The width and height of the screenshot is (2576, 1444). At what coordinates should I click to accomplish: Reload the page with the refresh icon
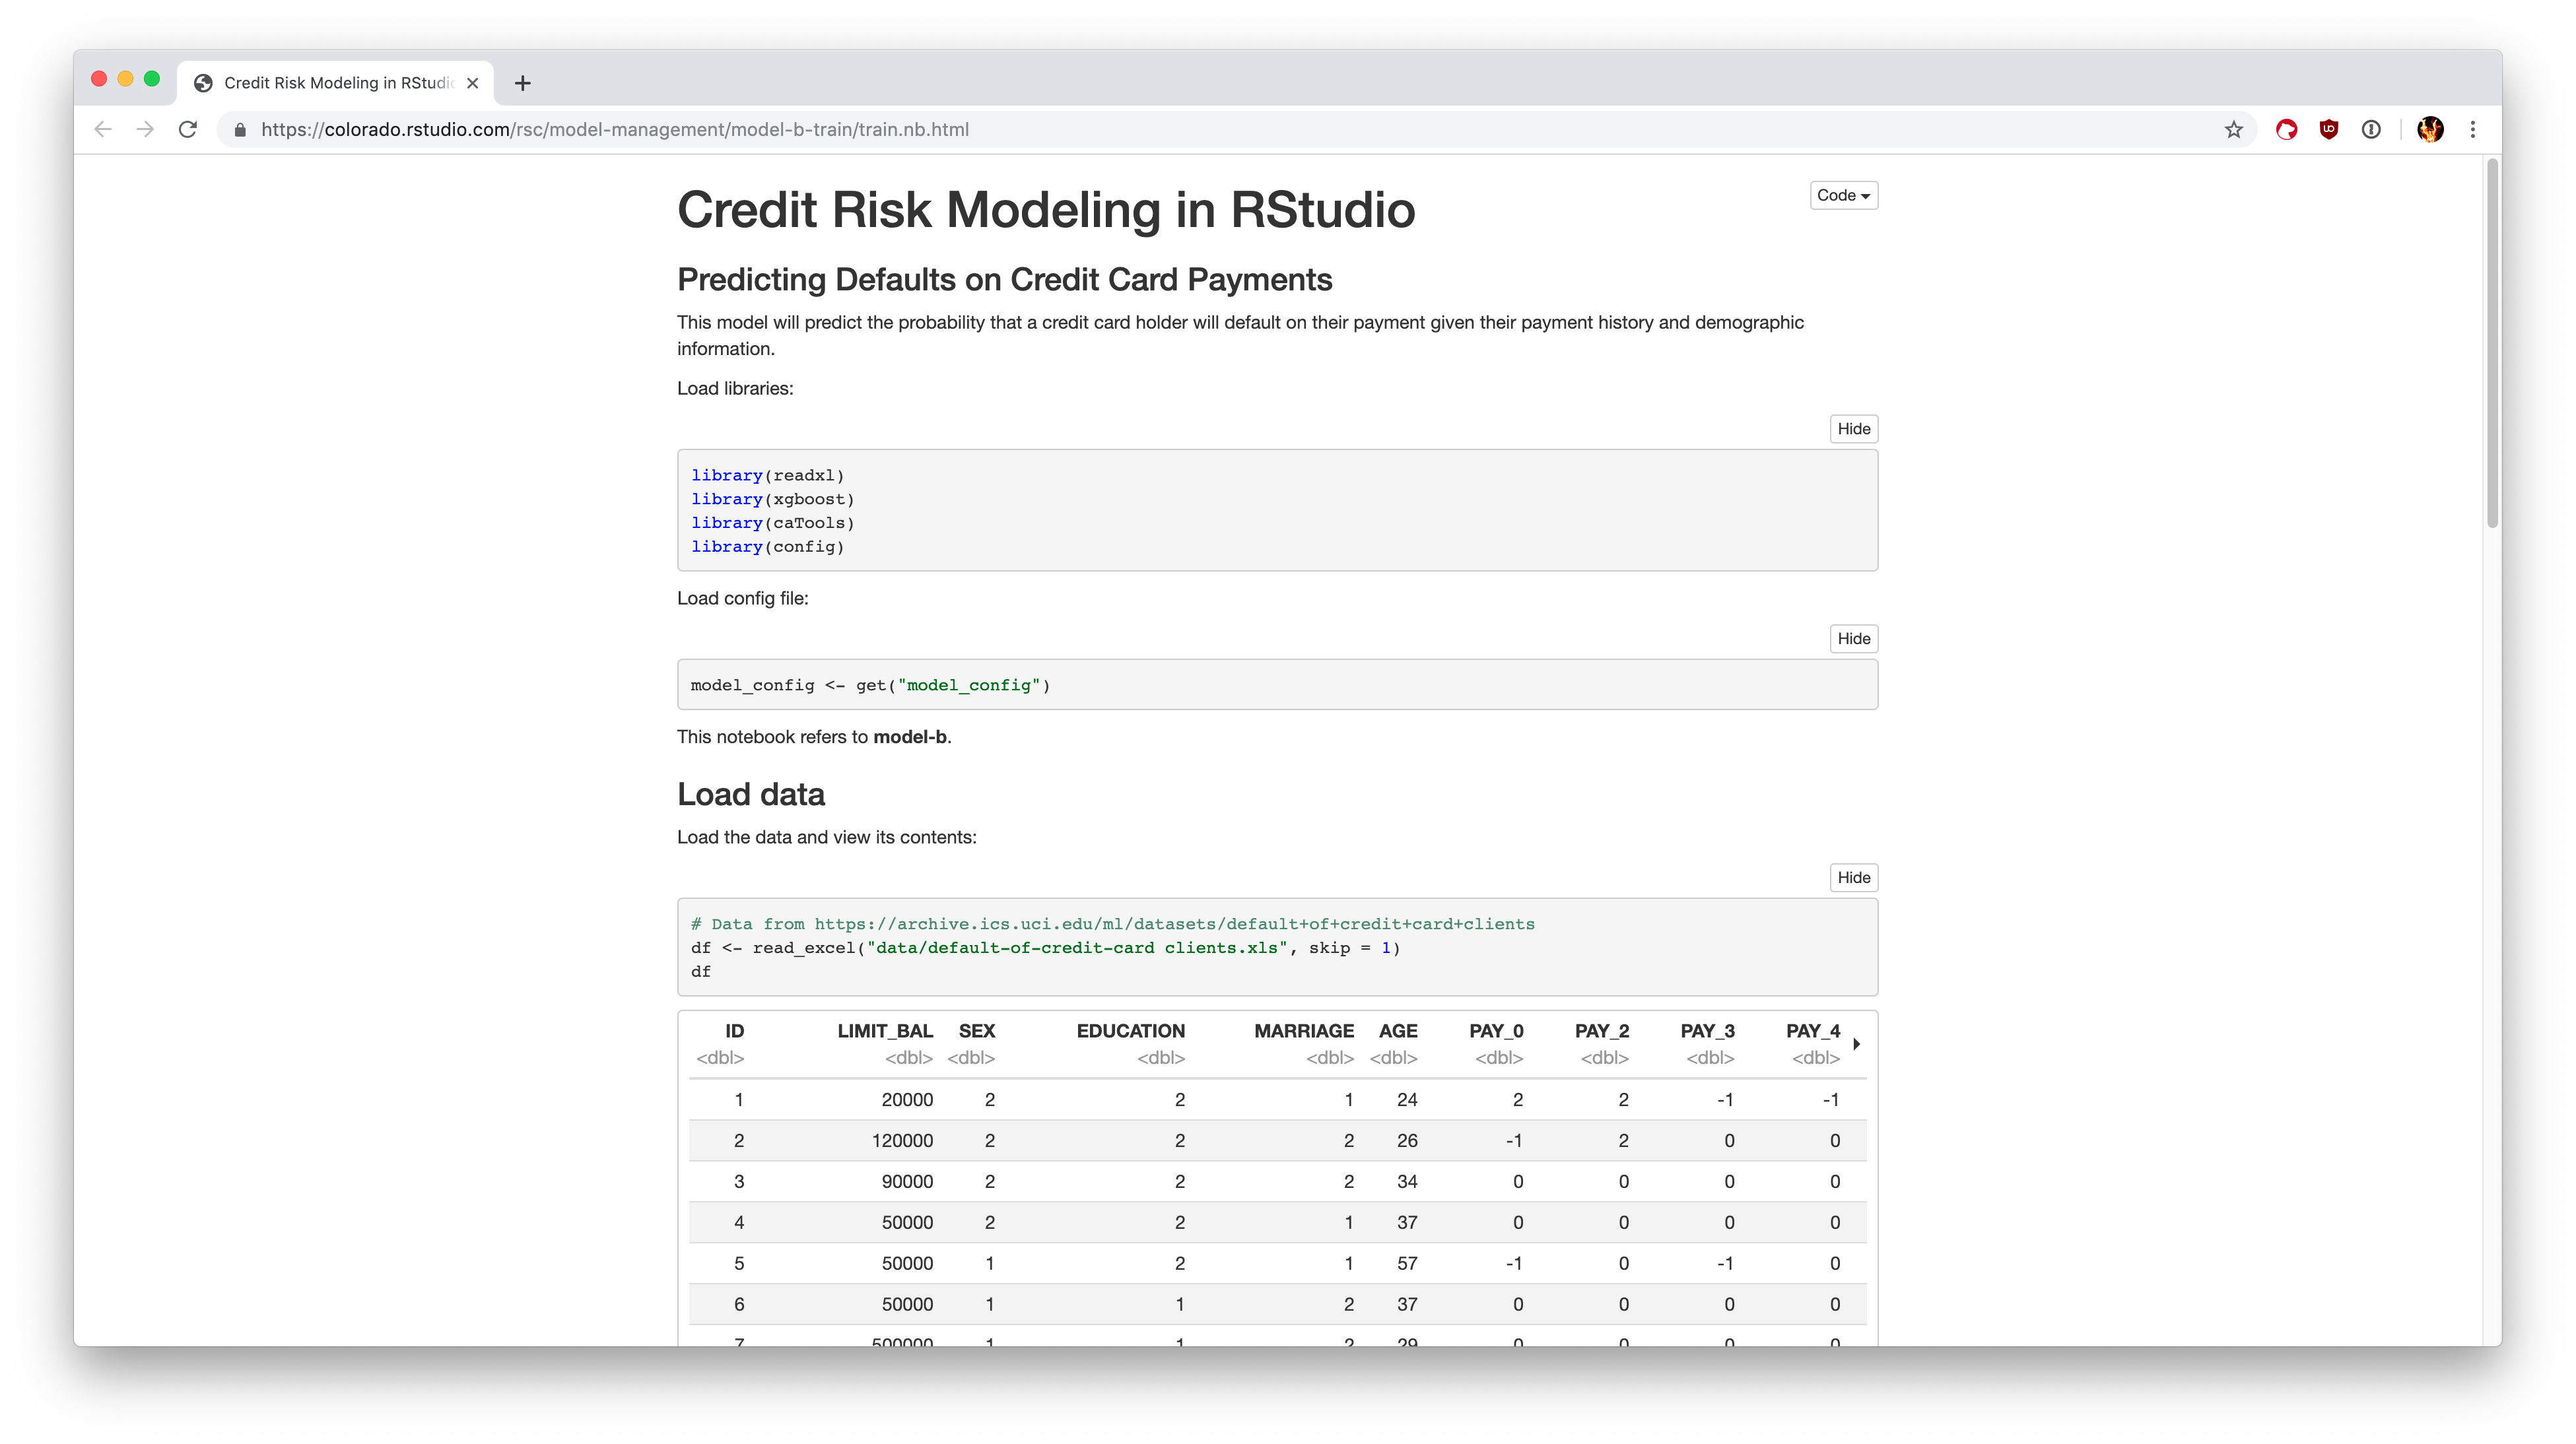188,129
